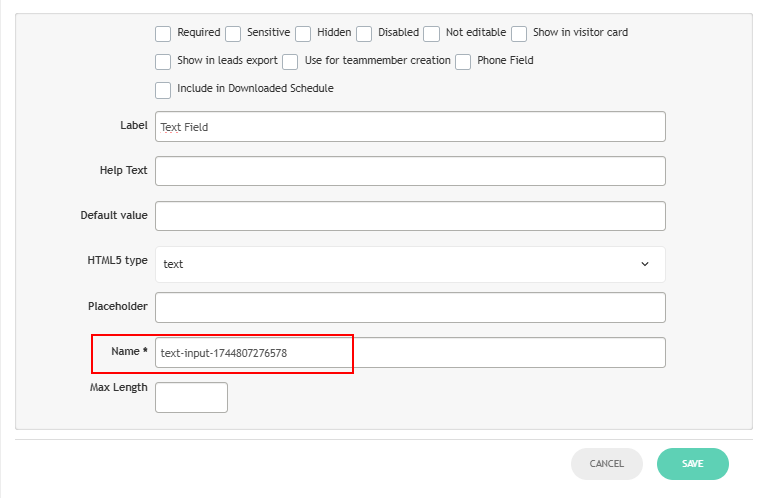The width and height of the screenshot is (767, 498).
Task: Select the Phone Field checkbox
Action: click(x=463, y=62)
